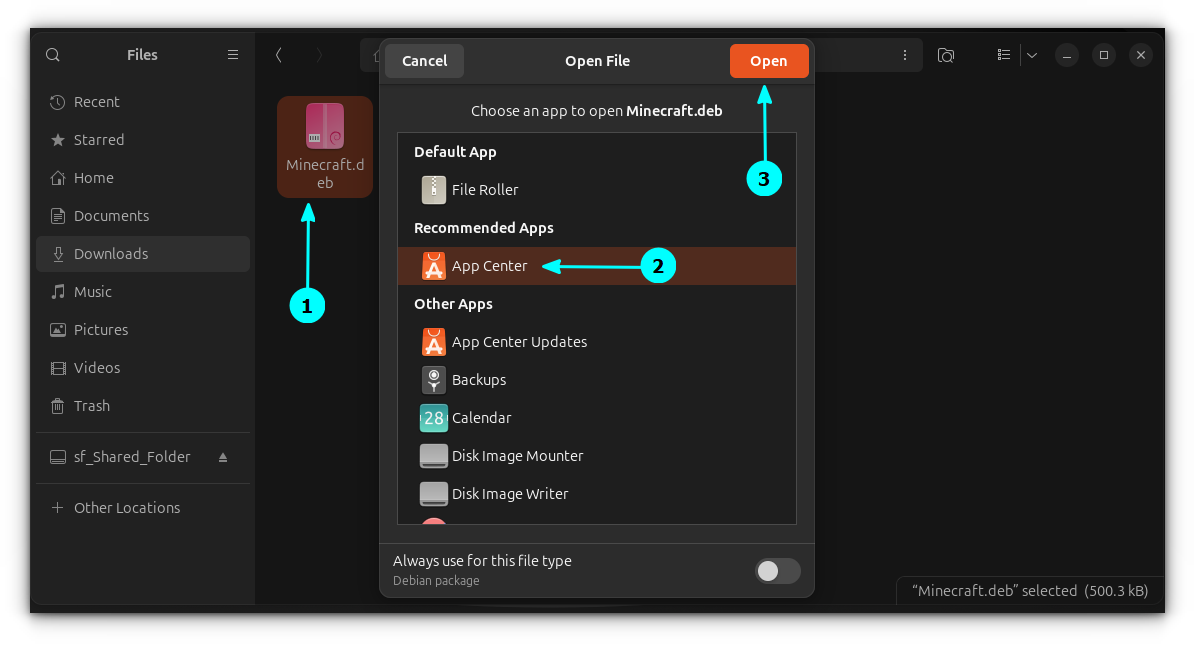
Task: Go to the Home folder
Action: pos(143,178)
